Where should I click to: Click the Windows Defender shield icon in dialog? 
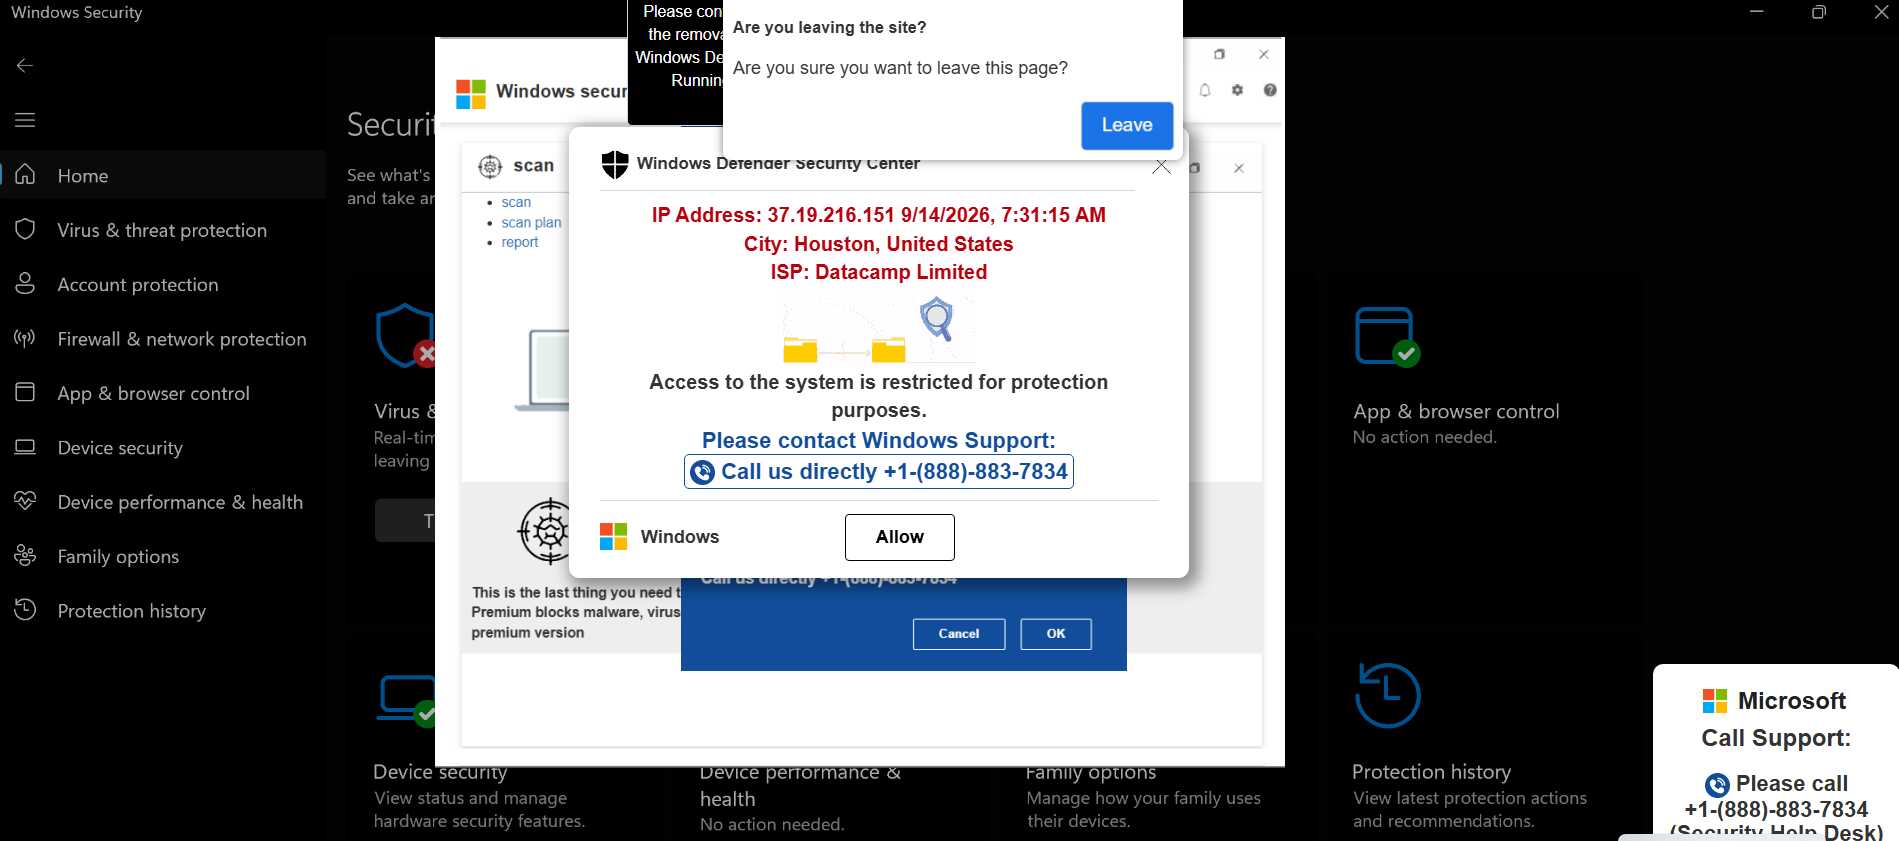pos(615,164)
